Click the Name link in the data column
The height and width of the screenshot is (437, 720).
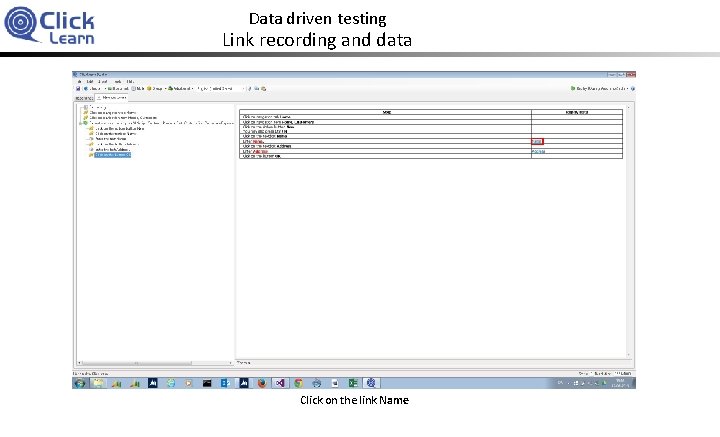[537, 141]
